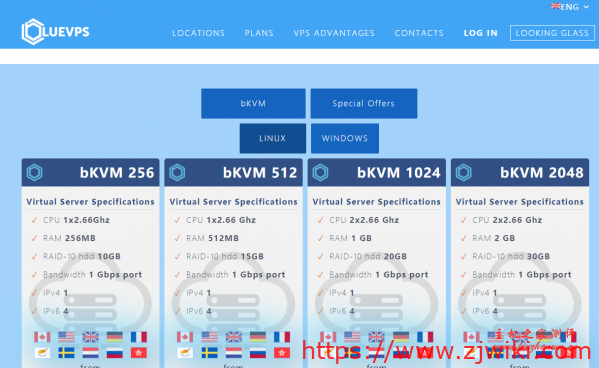Click RAM 512MB spec line
599x368 pixels.
[x=212, y=238]
